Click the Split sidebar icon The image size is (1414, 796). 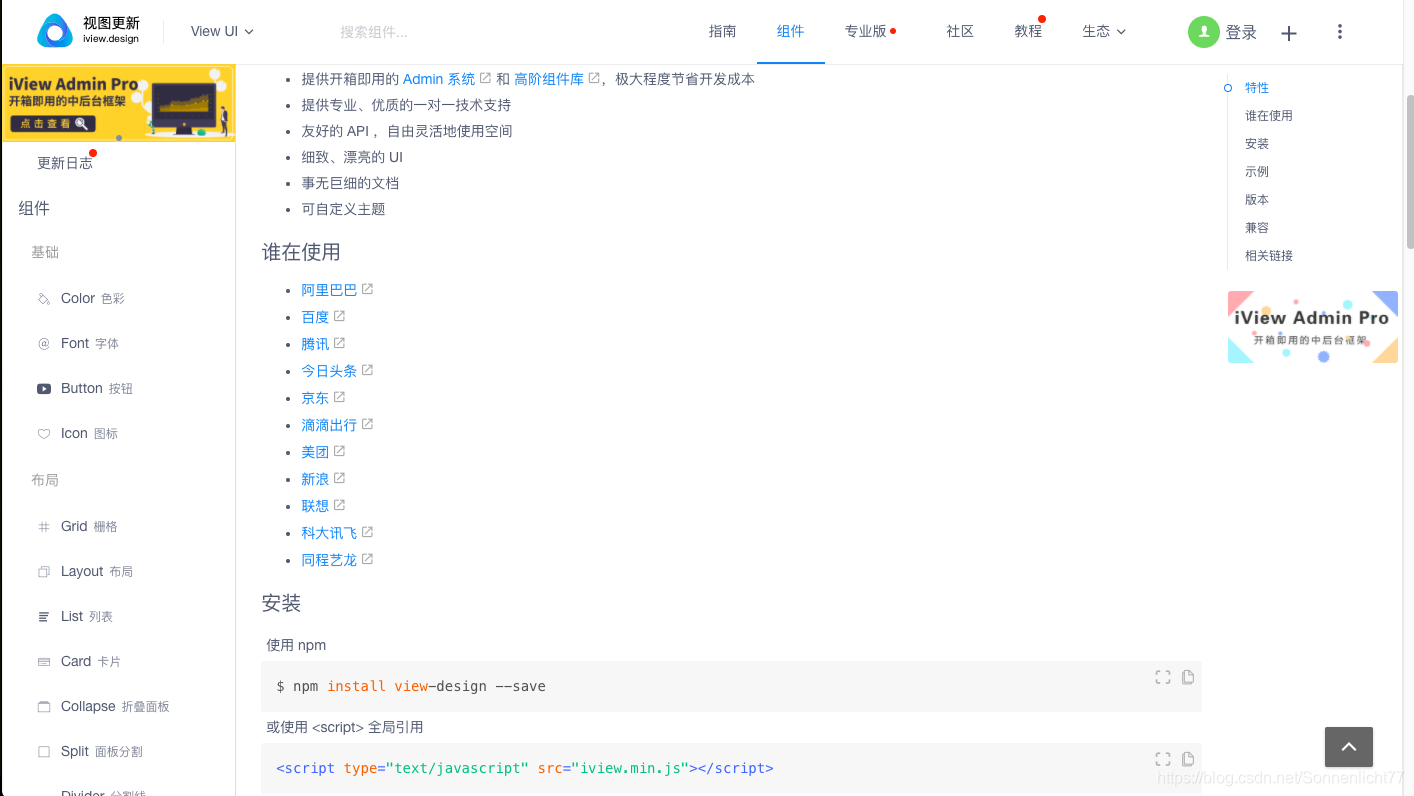pos(44,751)
